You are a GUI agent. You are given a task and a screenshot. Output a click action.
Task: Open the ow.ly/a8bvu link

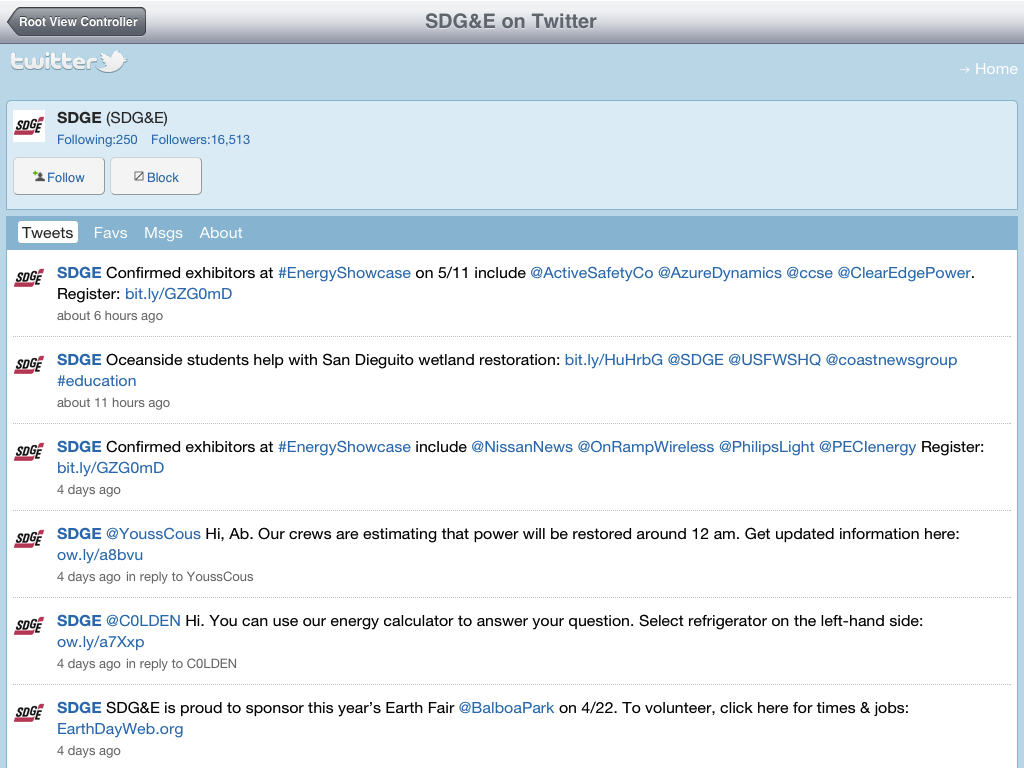tap(100, 554)
